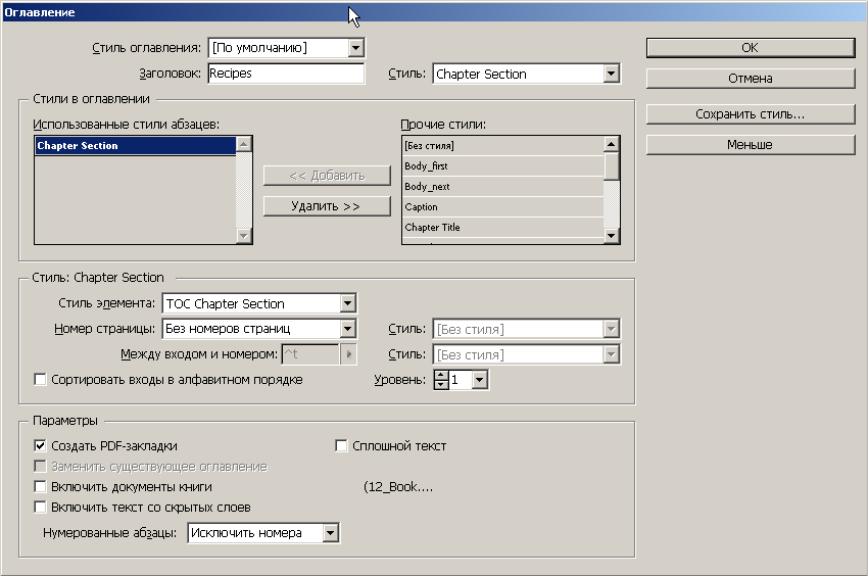Select Body_first in other styles list
This screenshot has height=576, width=868.
pyautogui.click(x=503, y=166)
